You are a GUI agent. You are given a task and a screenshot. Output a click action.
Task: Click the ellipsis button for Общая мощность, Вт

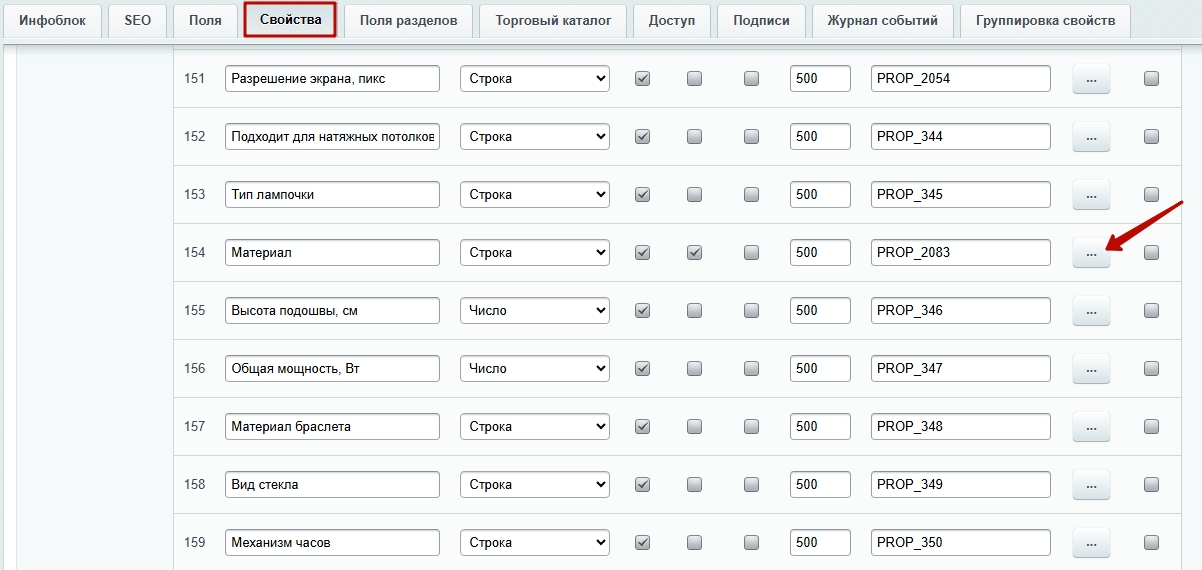(1091, 369)
